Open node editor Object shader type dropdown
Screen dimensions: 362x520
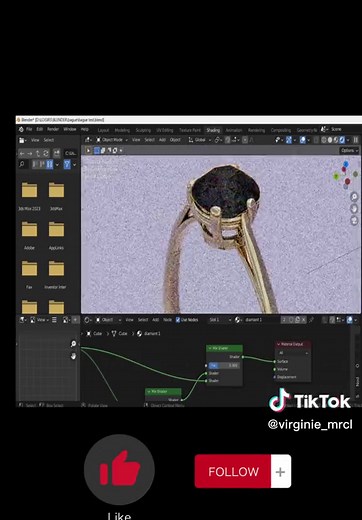tap(107, 320)
